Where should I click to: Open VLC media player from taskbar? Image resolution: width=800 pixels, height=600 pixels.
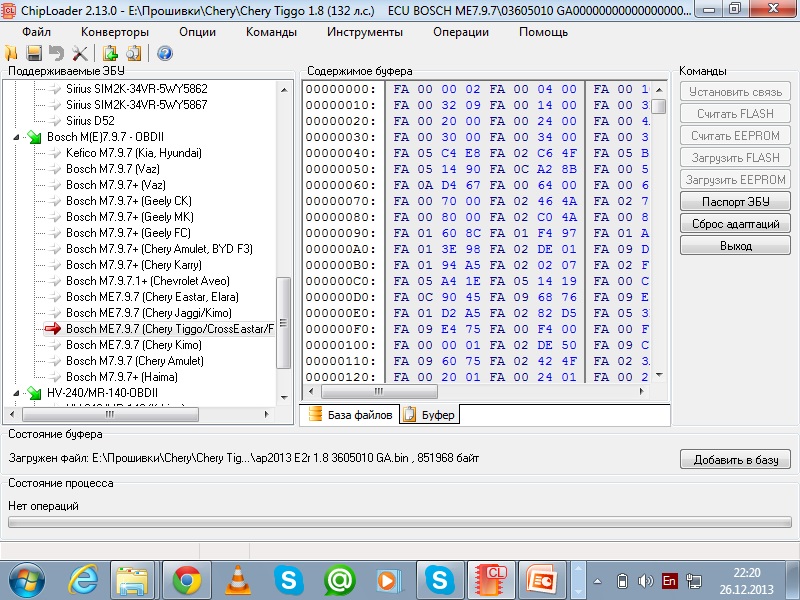pos(237,579)
